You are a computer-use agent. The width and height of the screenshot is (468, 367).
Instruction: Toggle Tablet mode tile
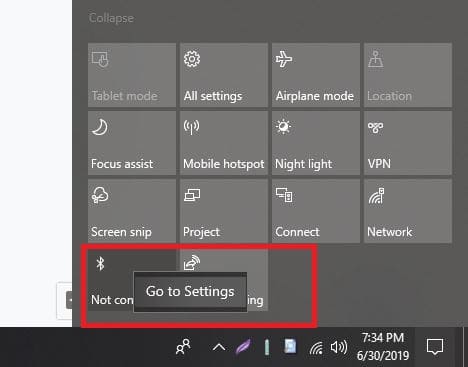coord(132,75)
